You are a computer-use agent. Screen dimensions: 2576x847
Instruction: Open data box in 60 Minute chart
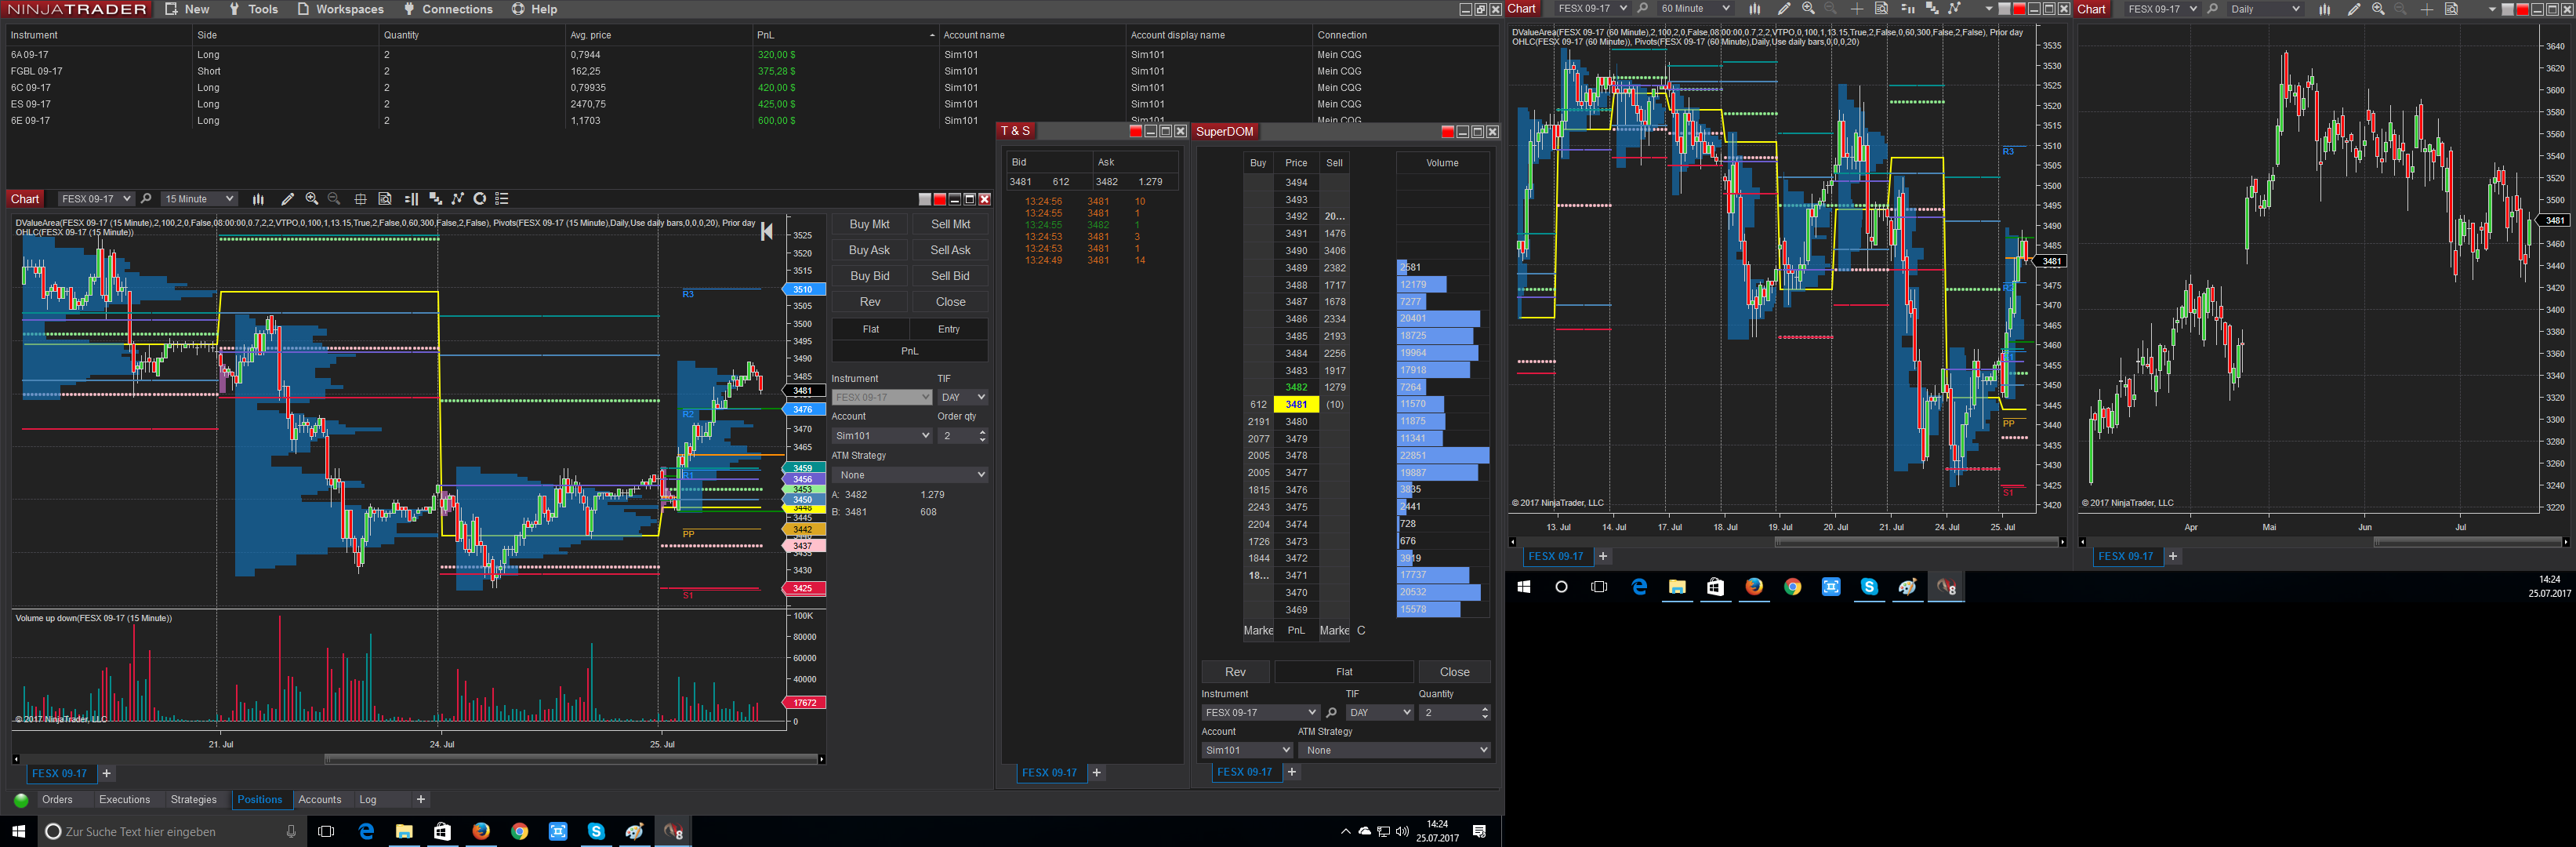coord(1881,9)
